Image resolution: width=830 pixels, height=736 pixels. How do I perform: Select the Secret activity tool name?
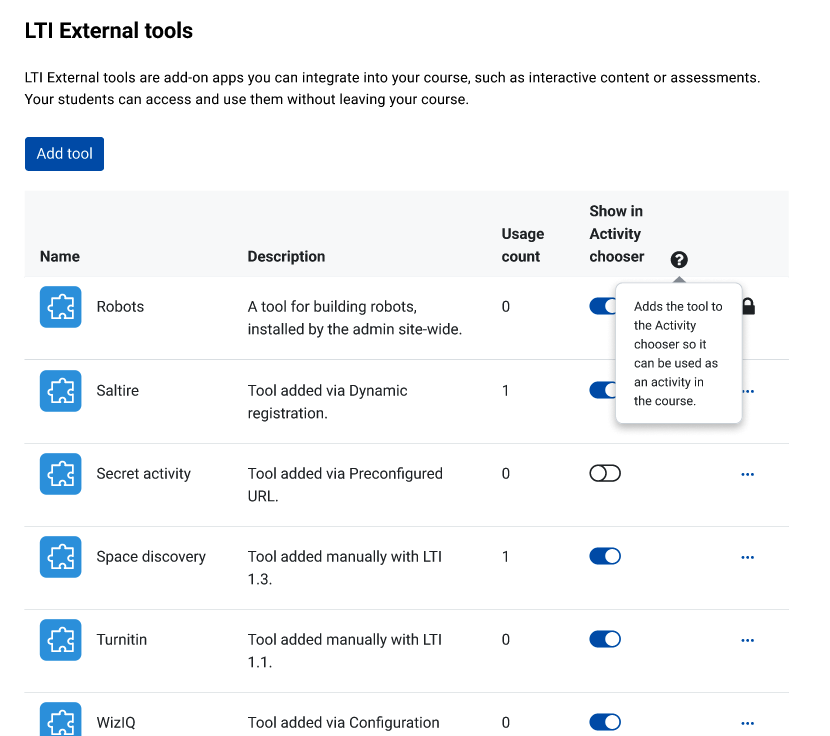[143, 473]
